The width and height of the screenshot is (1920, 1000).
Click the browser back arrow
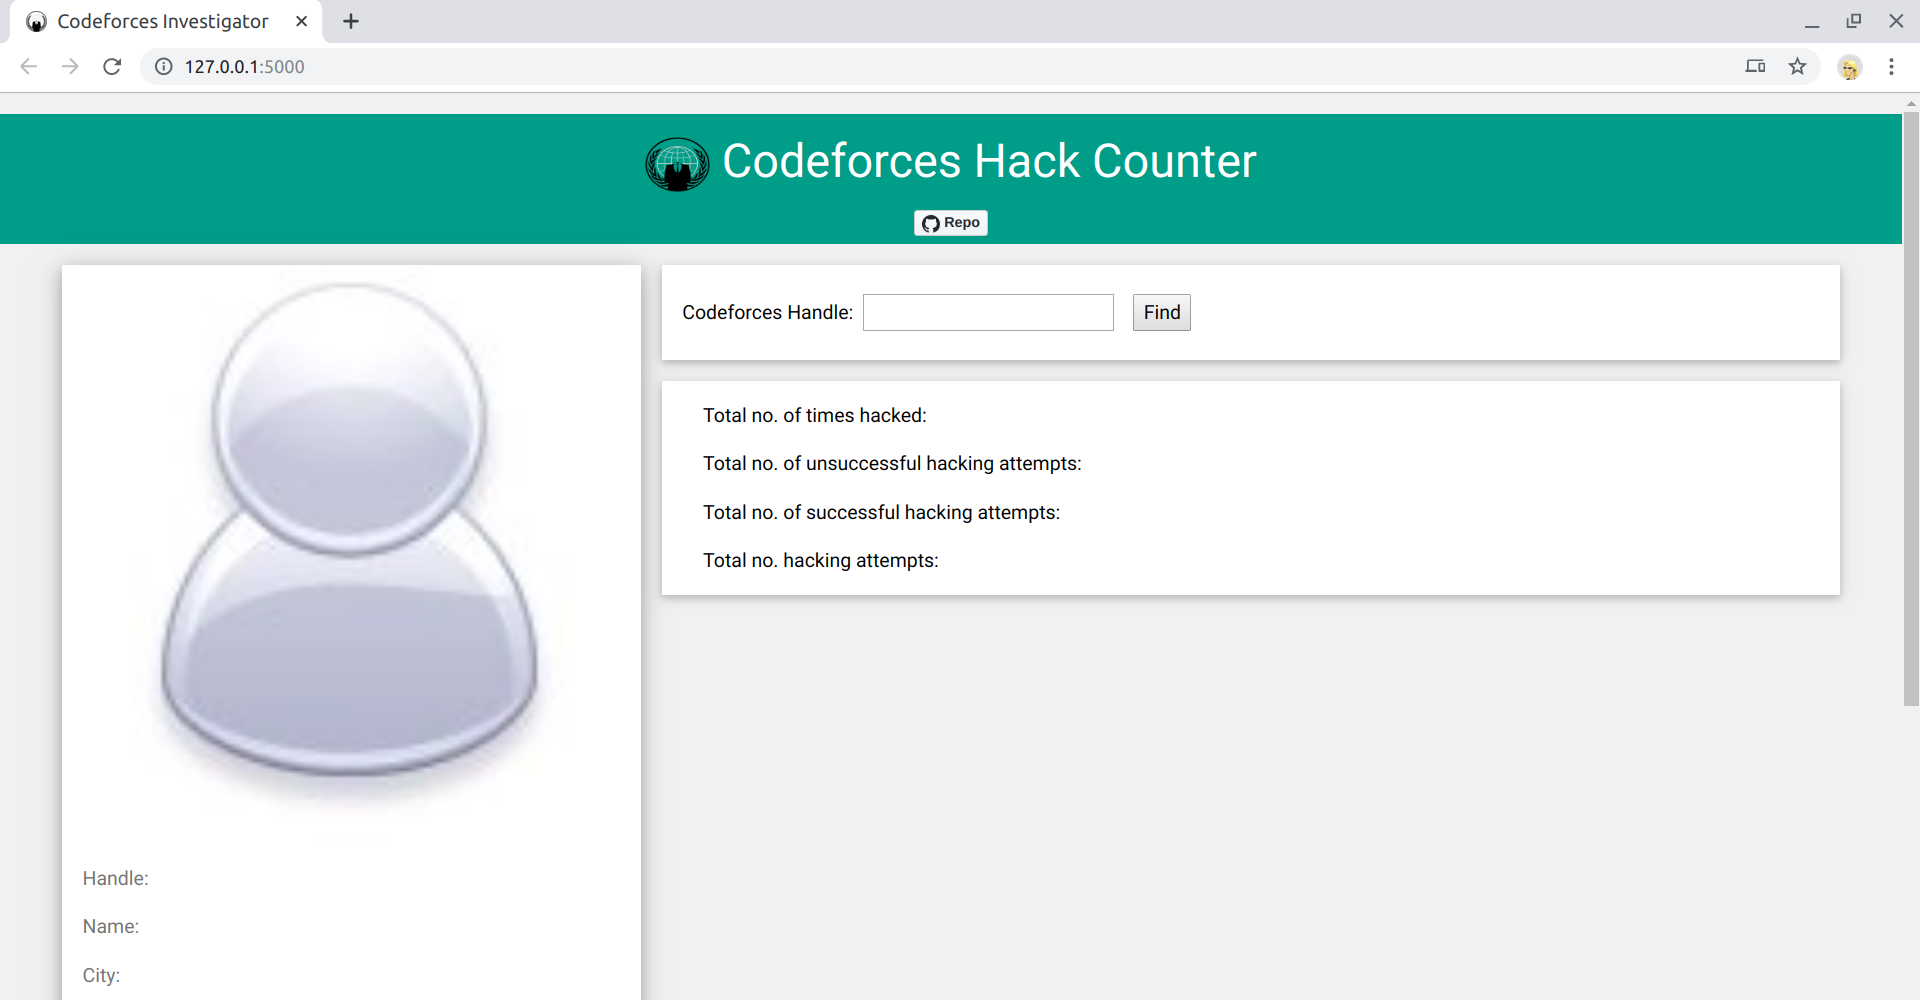tap(28, 66)
